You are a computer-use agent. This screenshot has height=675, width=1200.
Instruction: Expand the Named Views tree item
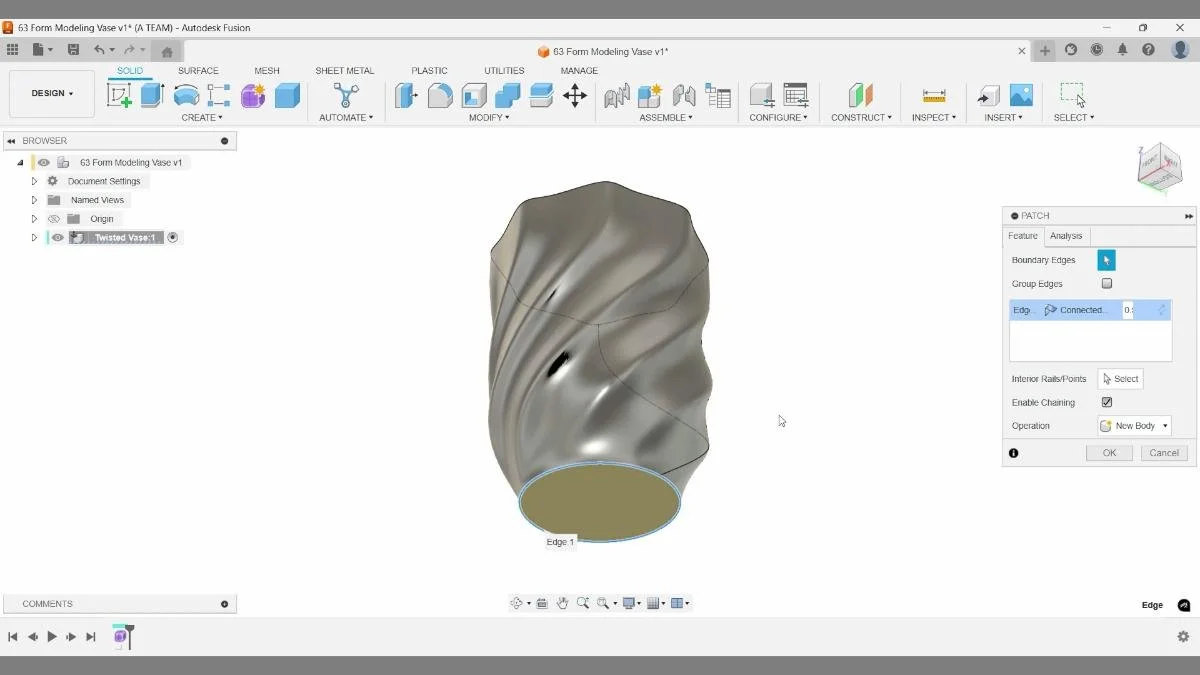[x=34, y=199]
